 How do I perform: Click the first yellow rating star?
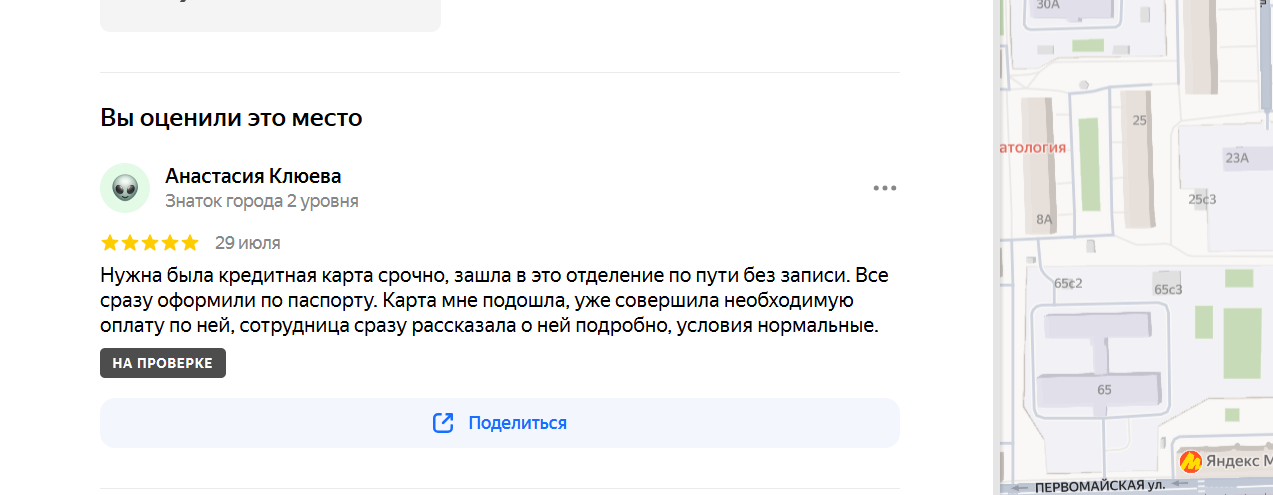[x=110, y=243]
